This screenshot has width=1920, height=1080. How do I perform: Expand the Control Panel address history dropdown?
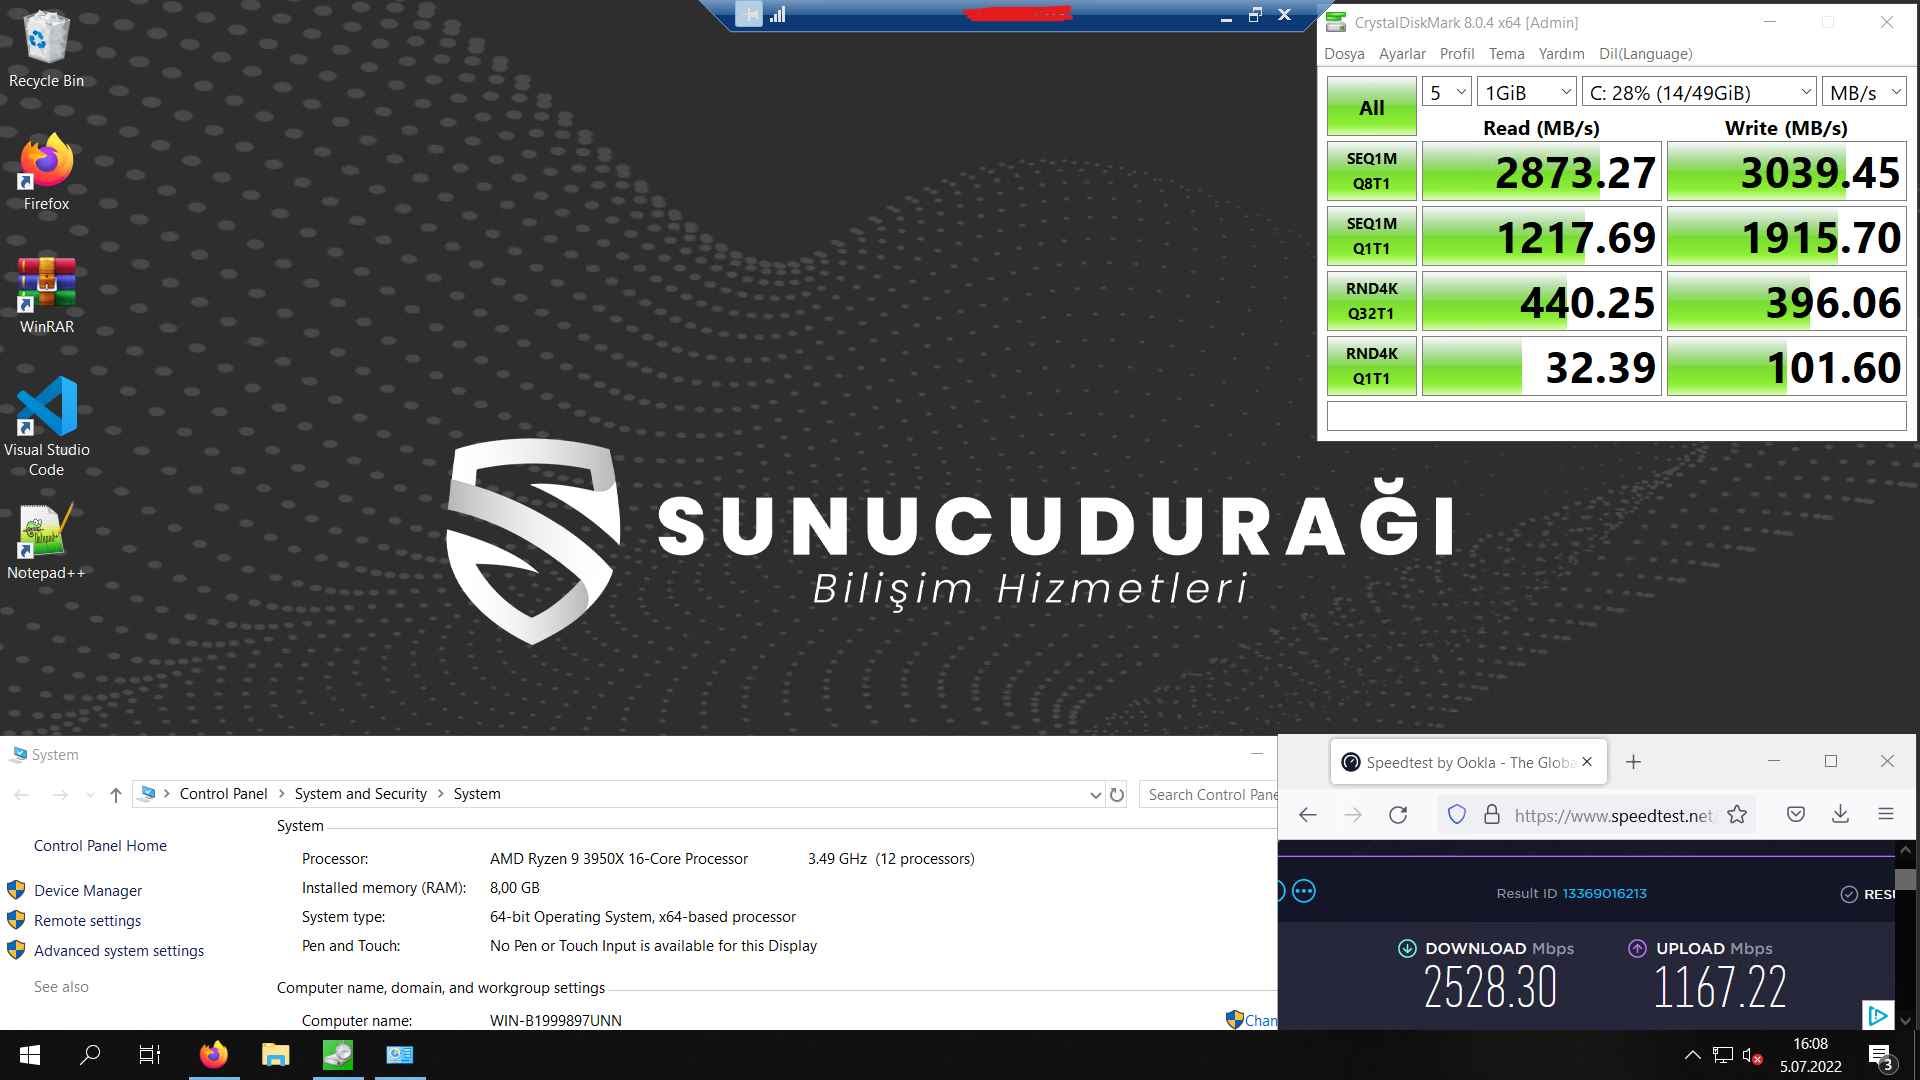pos(1095,795)
